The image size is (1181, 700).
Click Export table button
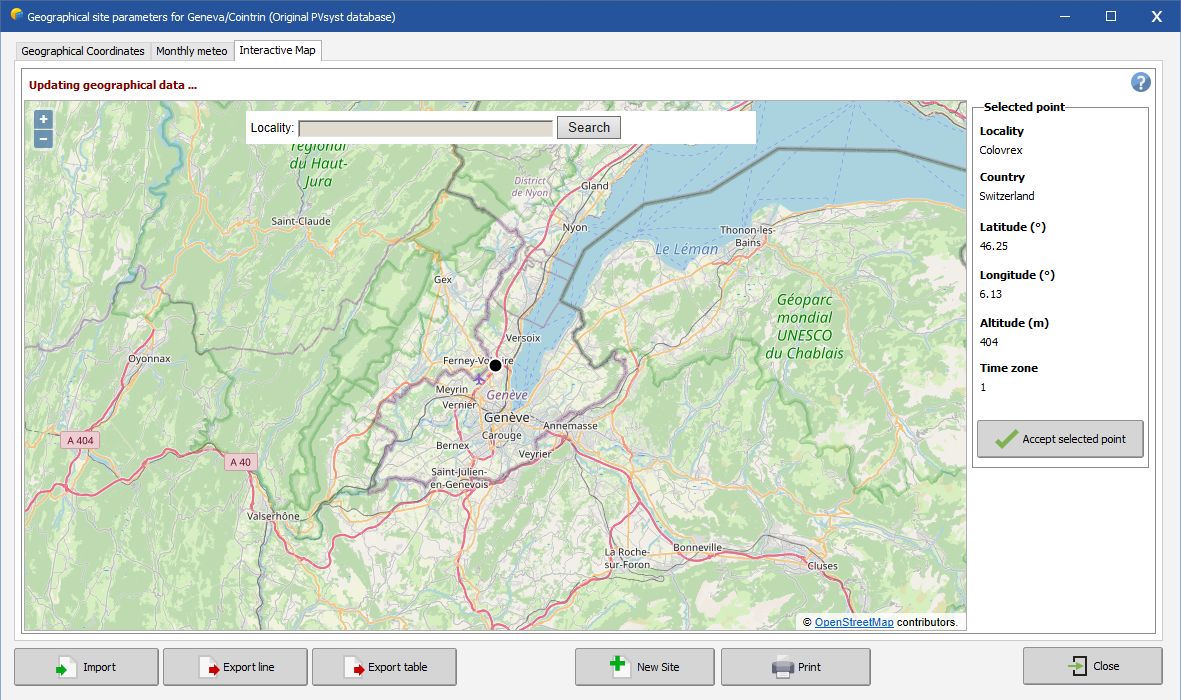(x=384, y=667)
